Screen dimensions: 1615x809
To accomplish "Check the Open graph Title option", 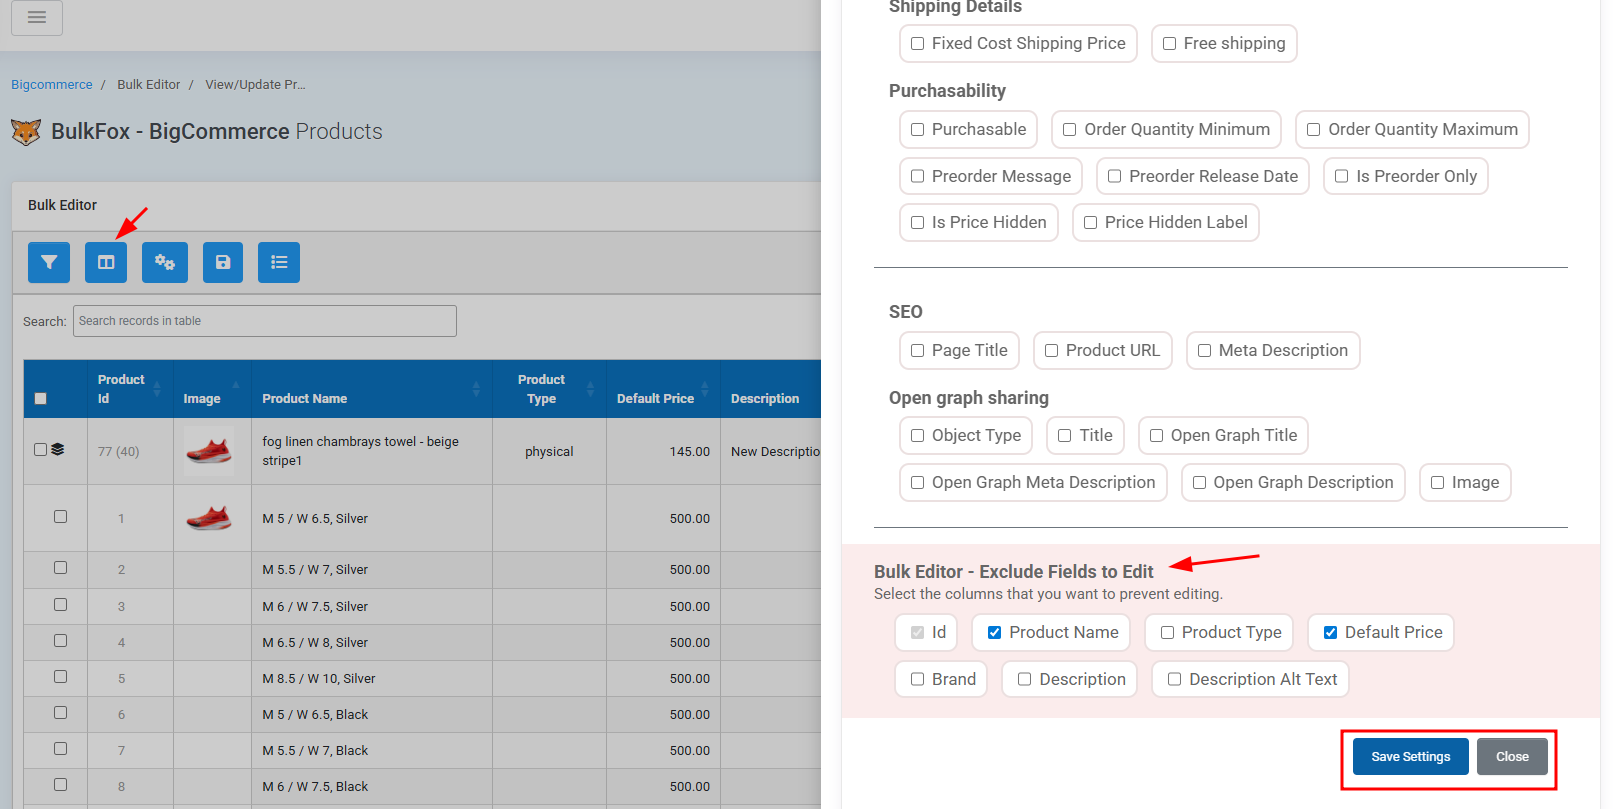I will coord(1065,436).
